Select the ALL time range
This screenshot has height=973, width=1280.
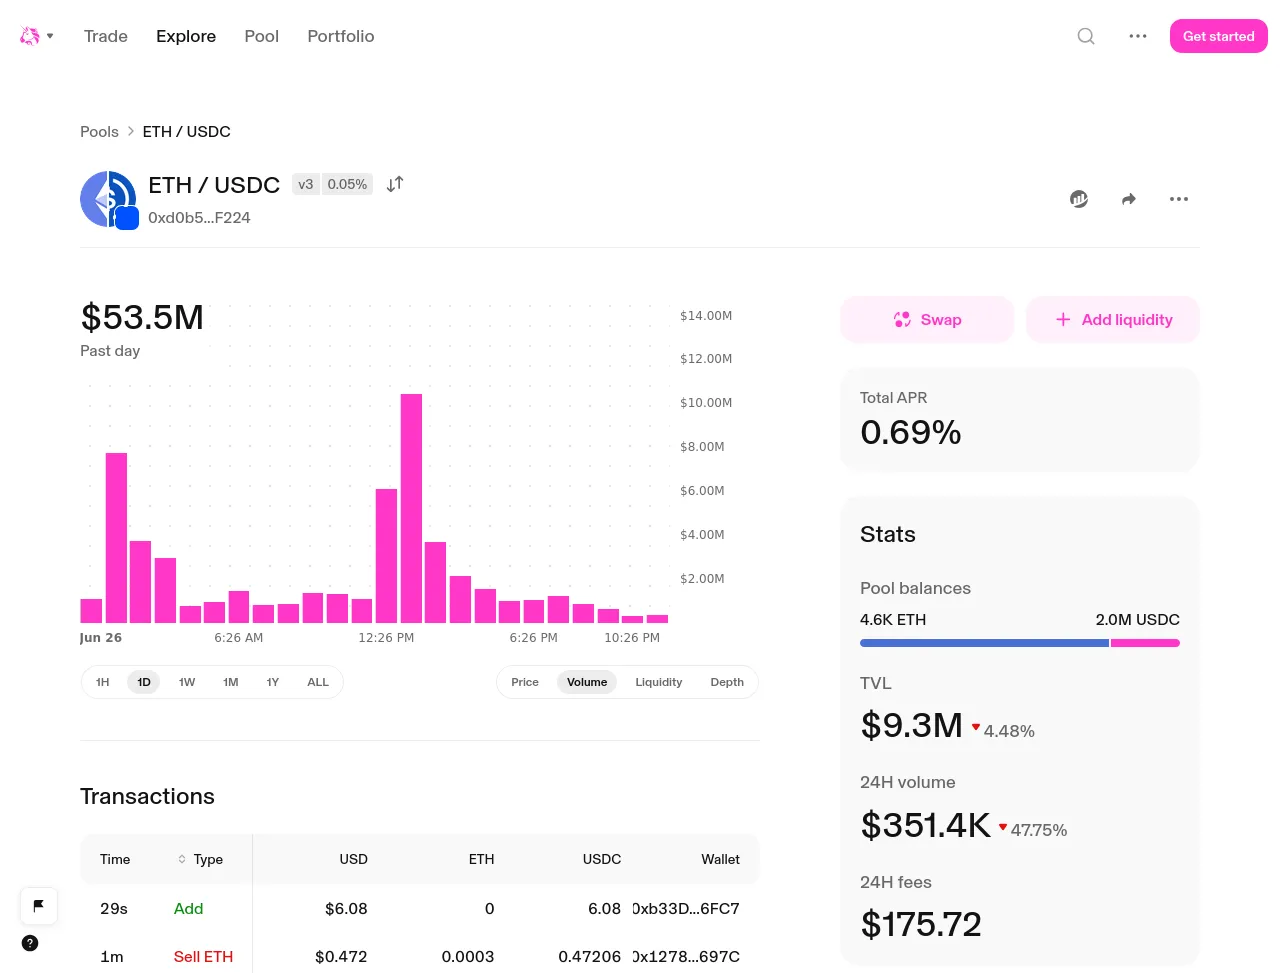[318, 682]
